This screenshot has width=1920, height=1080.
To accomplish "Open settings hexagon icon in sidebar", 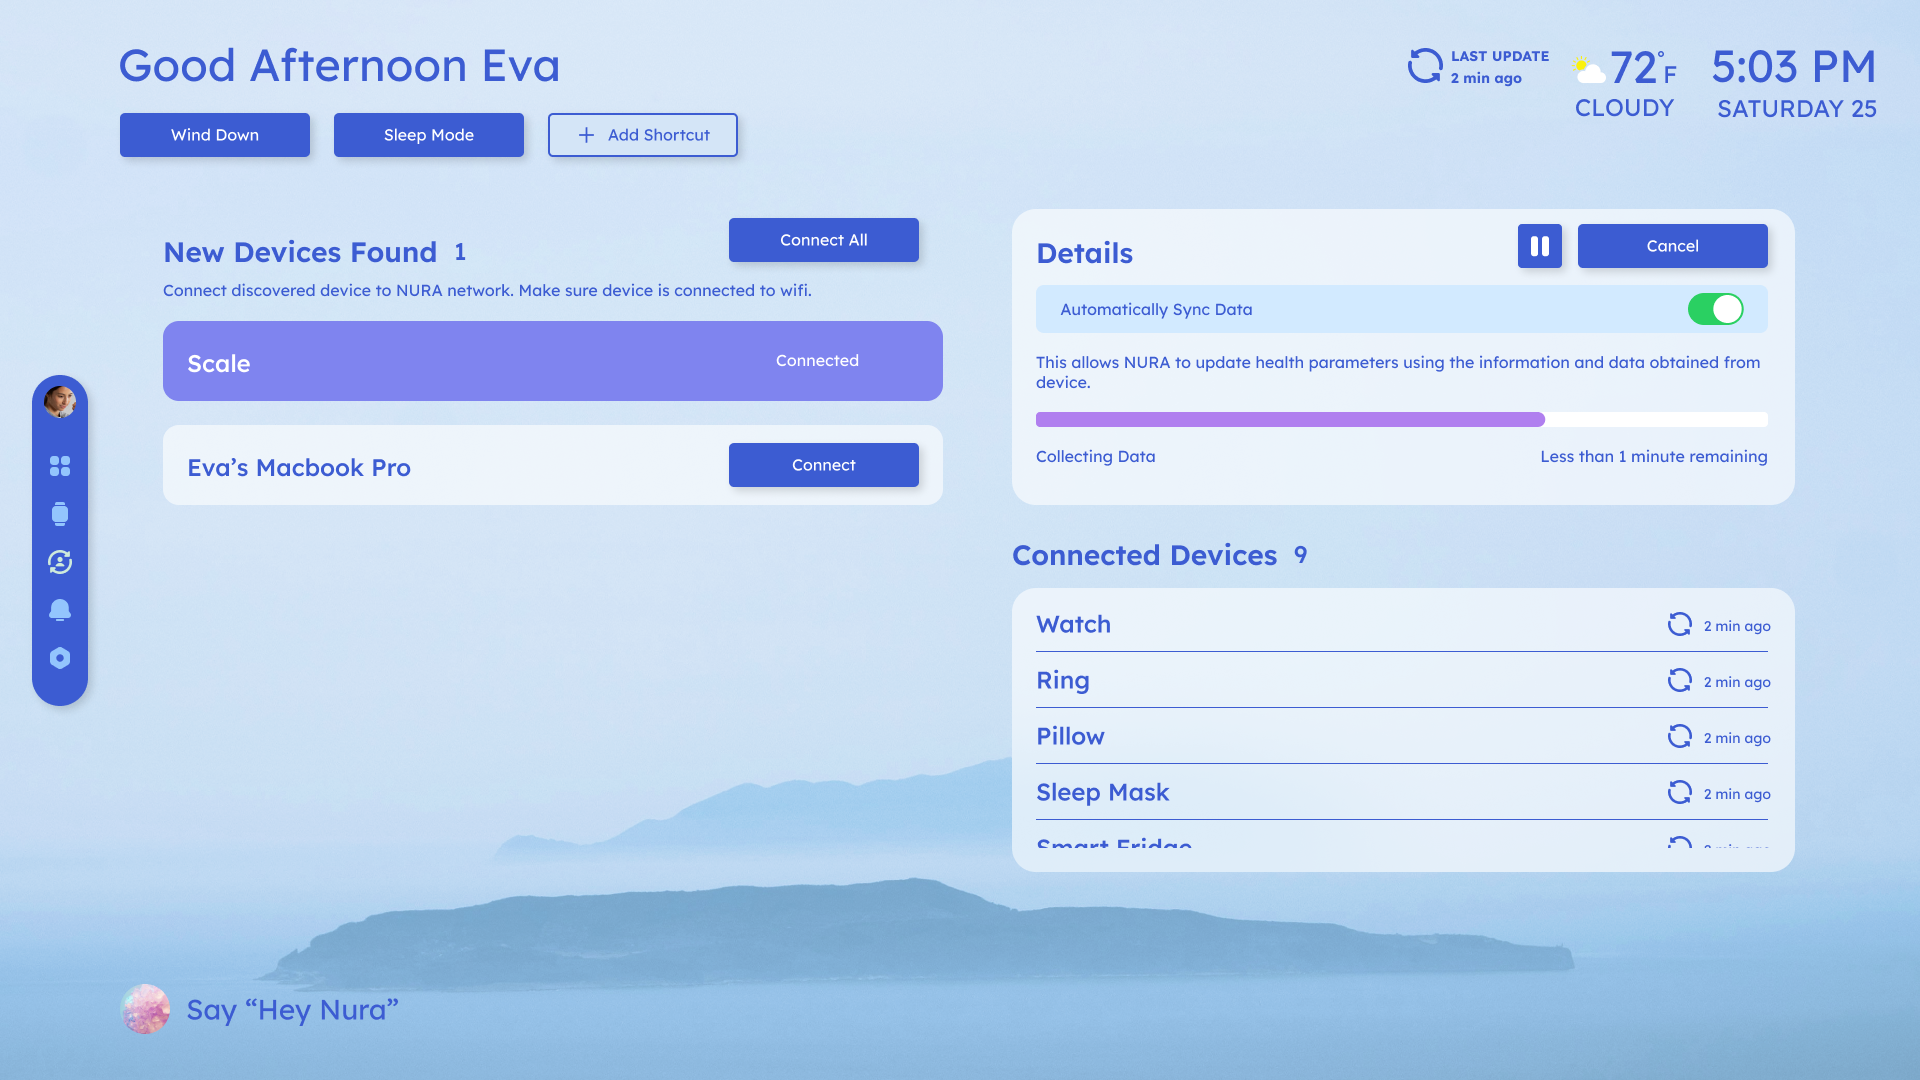I will [60, 658].
